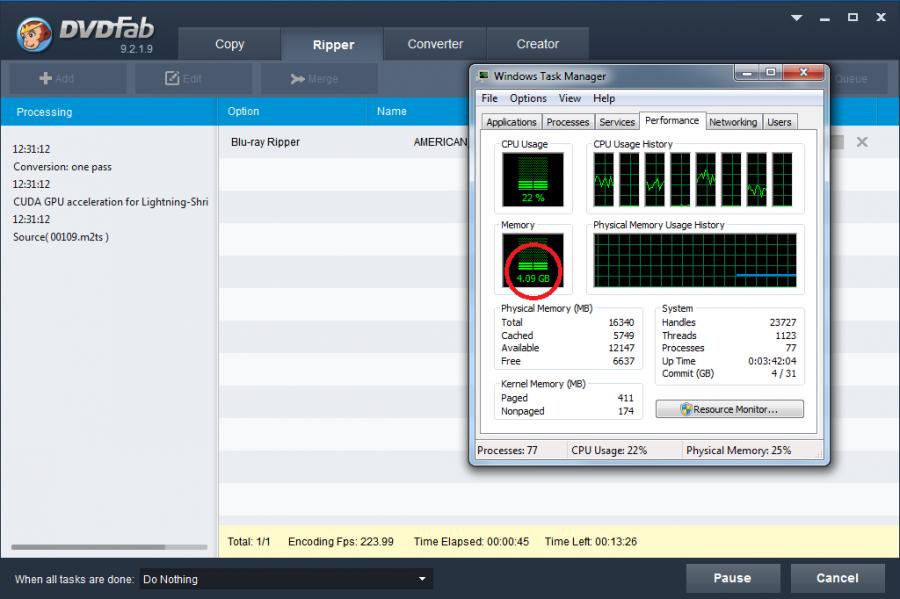Open the View menu in Task Manager
The height and width of the screenshot is (599, 900).
[570, 98]
